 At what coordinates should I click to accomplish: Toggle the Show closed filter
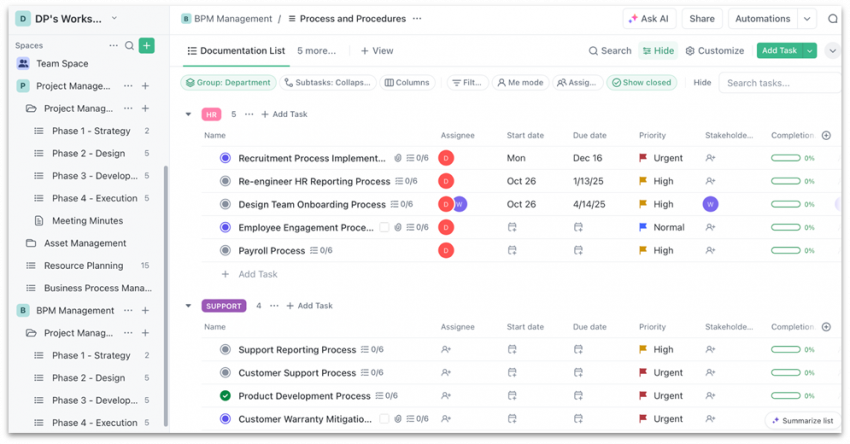point(641,83)
